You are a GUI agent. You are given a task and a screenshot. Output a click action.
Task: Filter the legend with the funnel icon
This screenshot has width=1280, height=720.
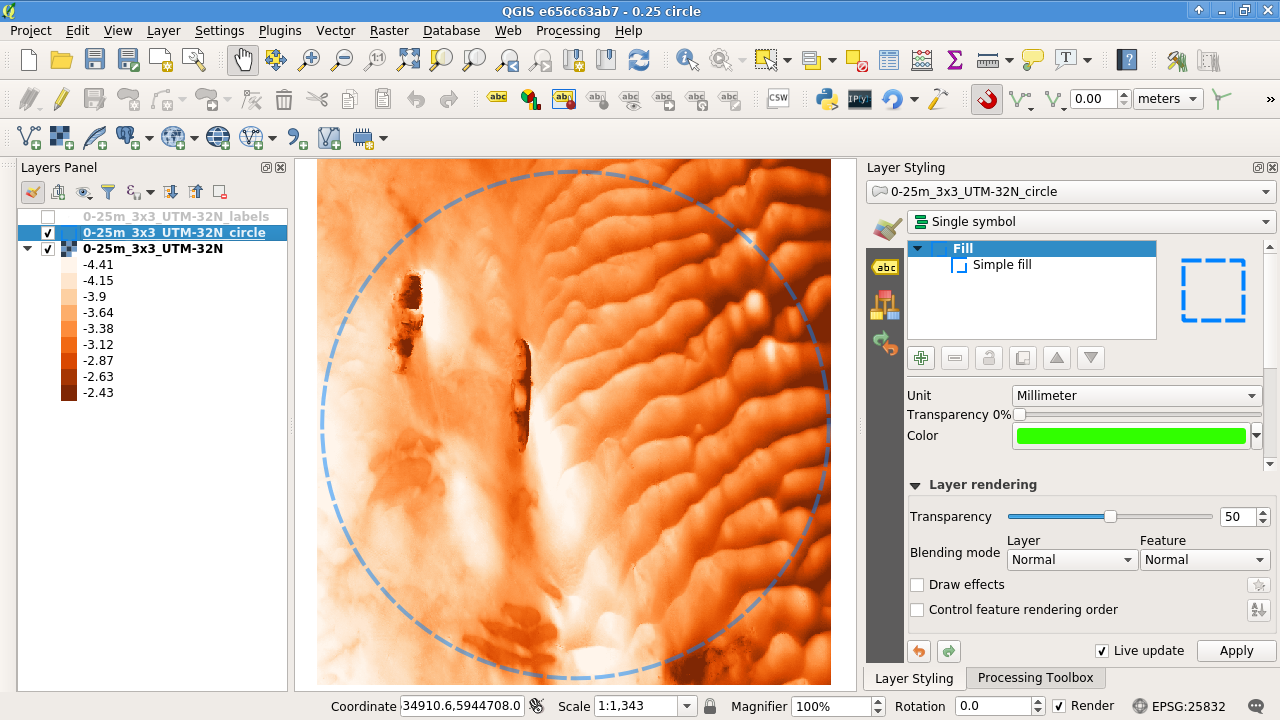(x=108, y=192)
